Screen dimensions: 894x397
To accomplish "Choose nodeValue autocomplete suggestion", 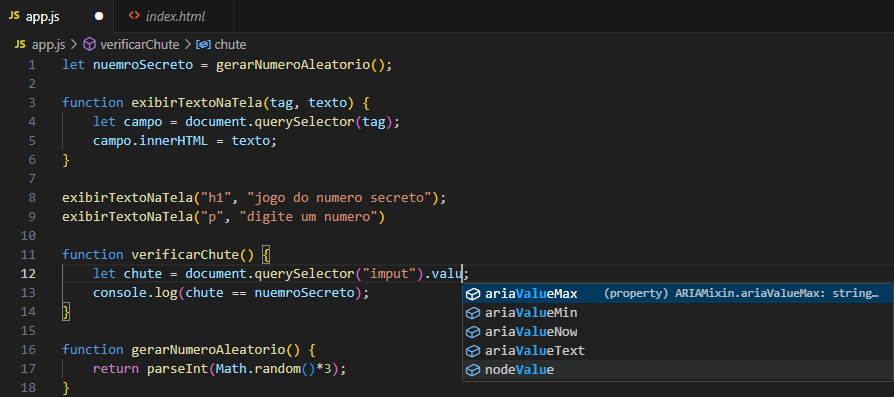I will [678, 370].
